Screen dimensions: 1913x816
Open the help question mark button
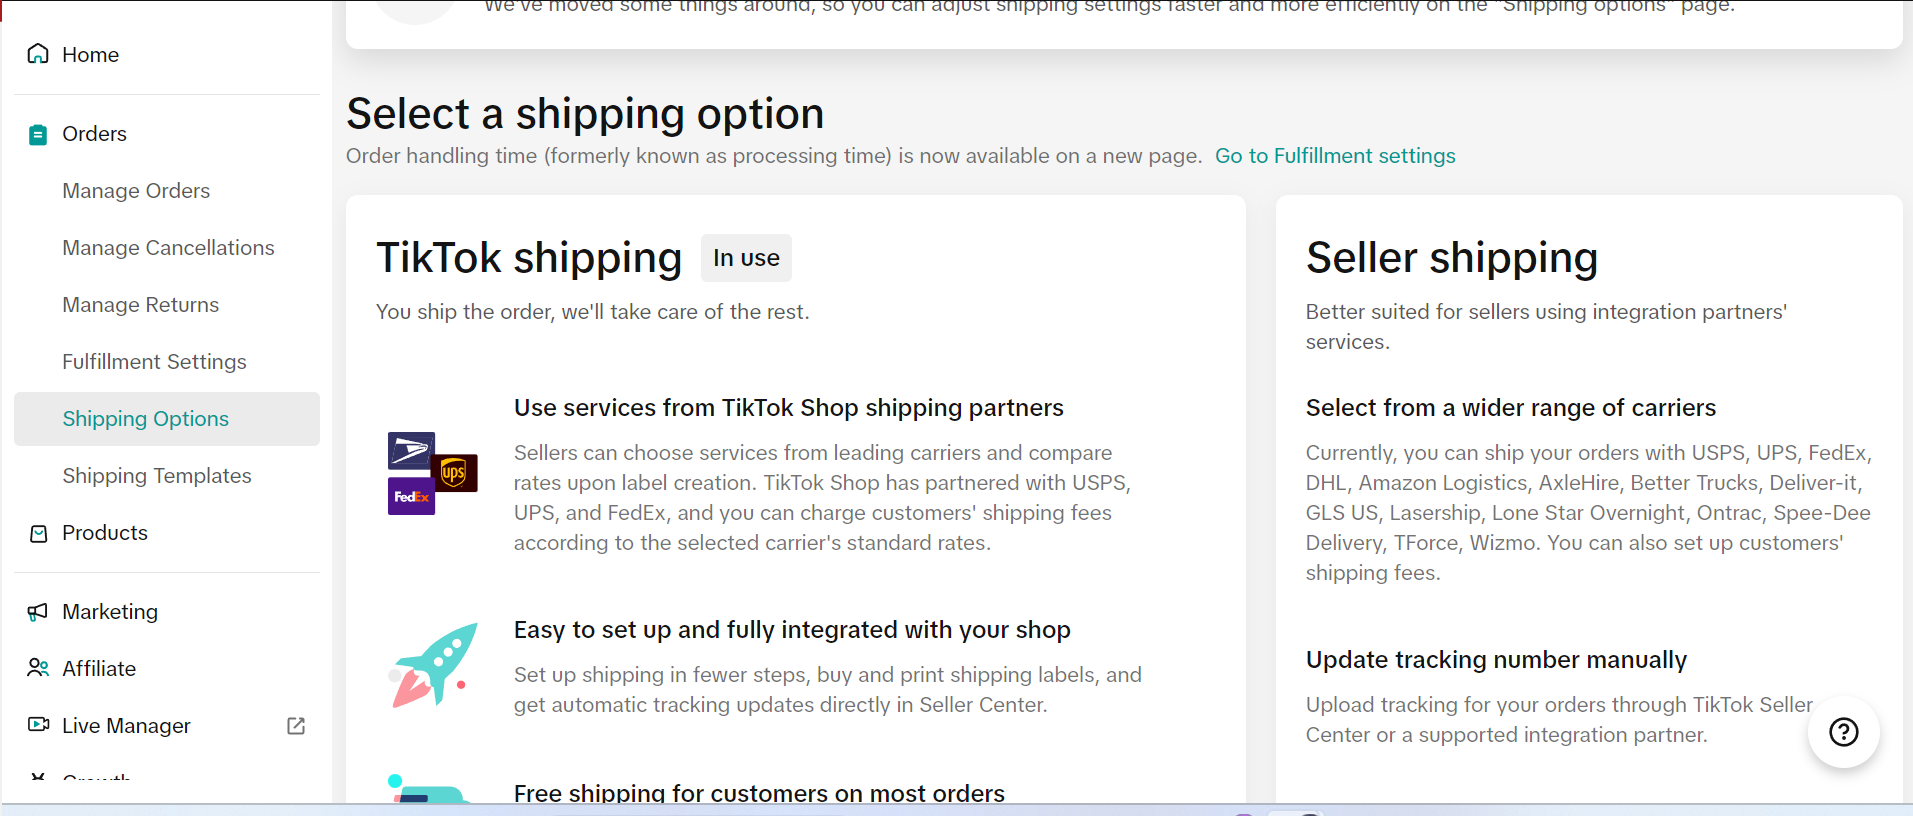(x=1843, y=732)
